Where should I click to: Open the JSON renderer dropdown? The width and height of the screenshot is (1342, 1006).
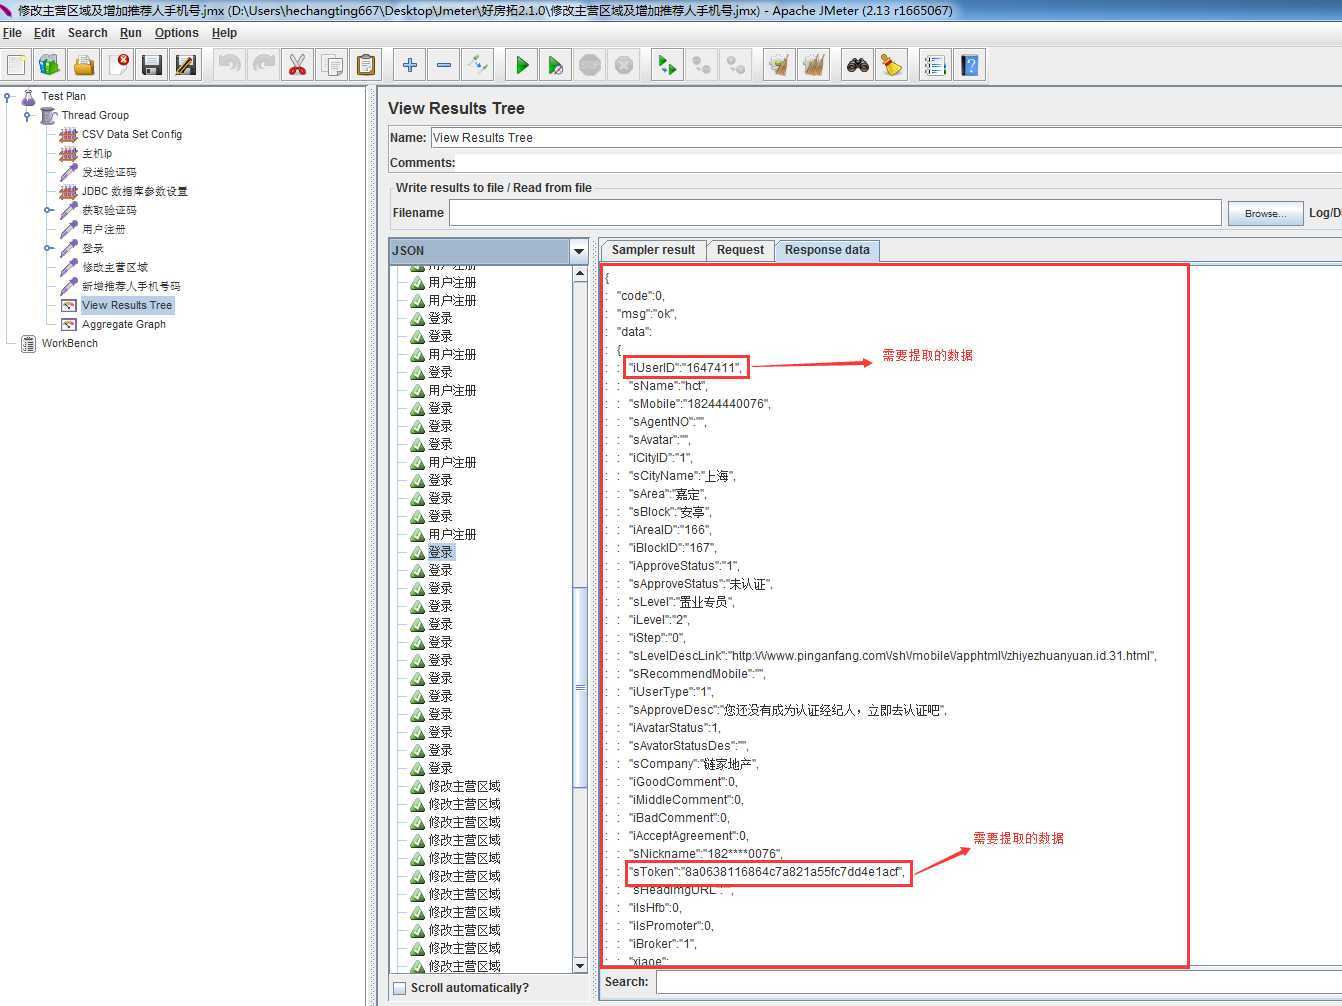tap(578, 251)
